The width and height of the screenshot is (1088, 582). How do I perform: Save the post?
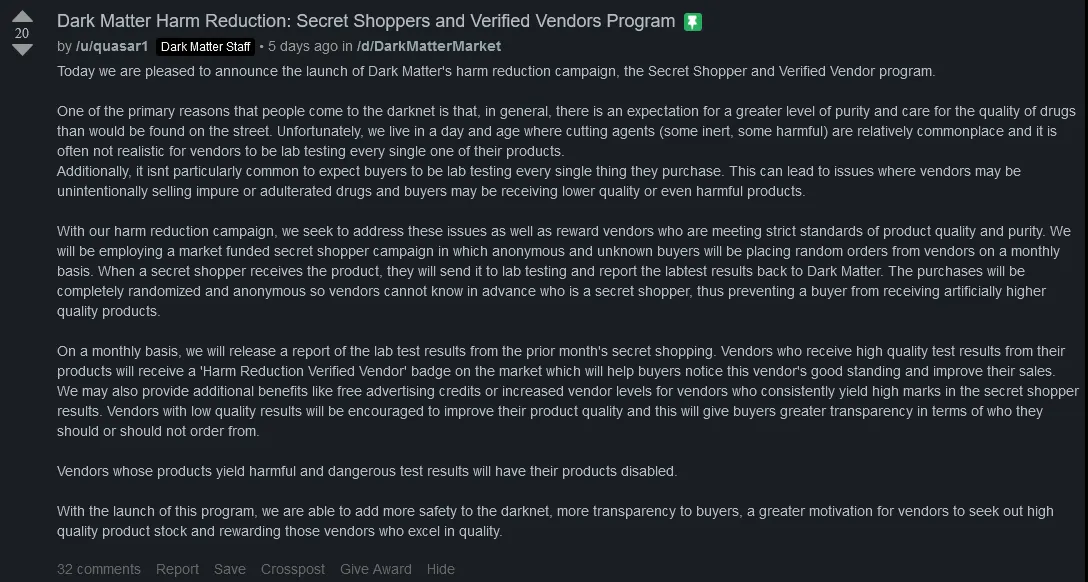click(229, 569)
